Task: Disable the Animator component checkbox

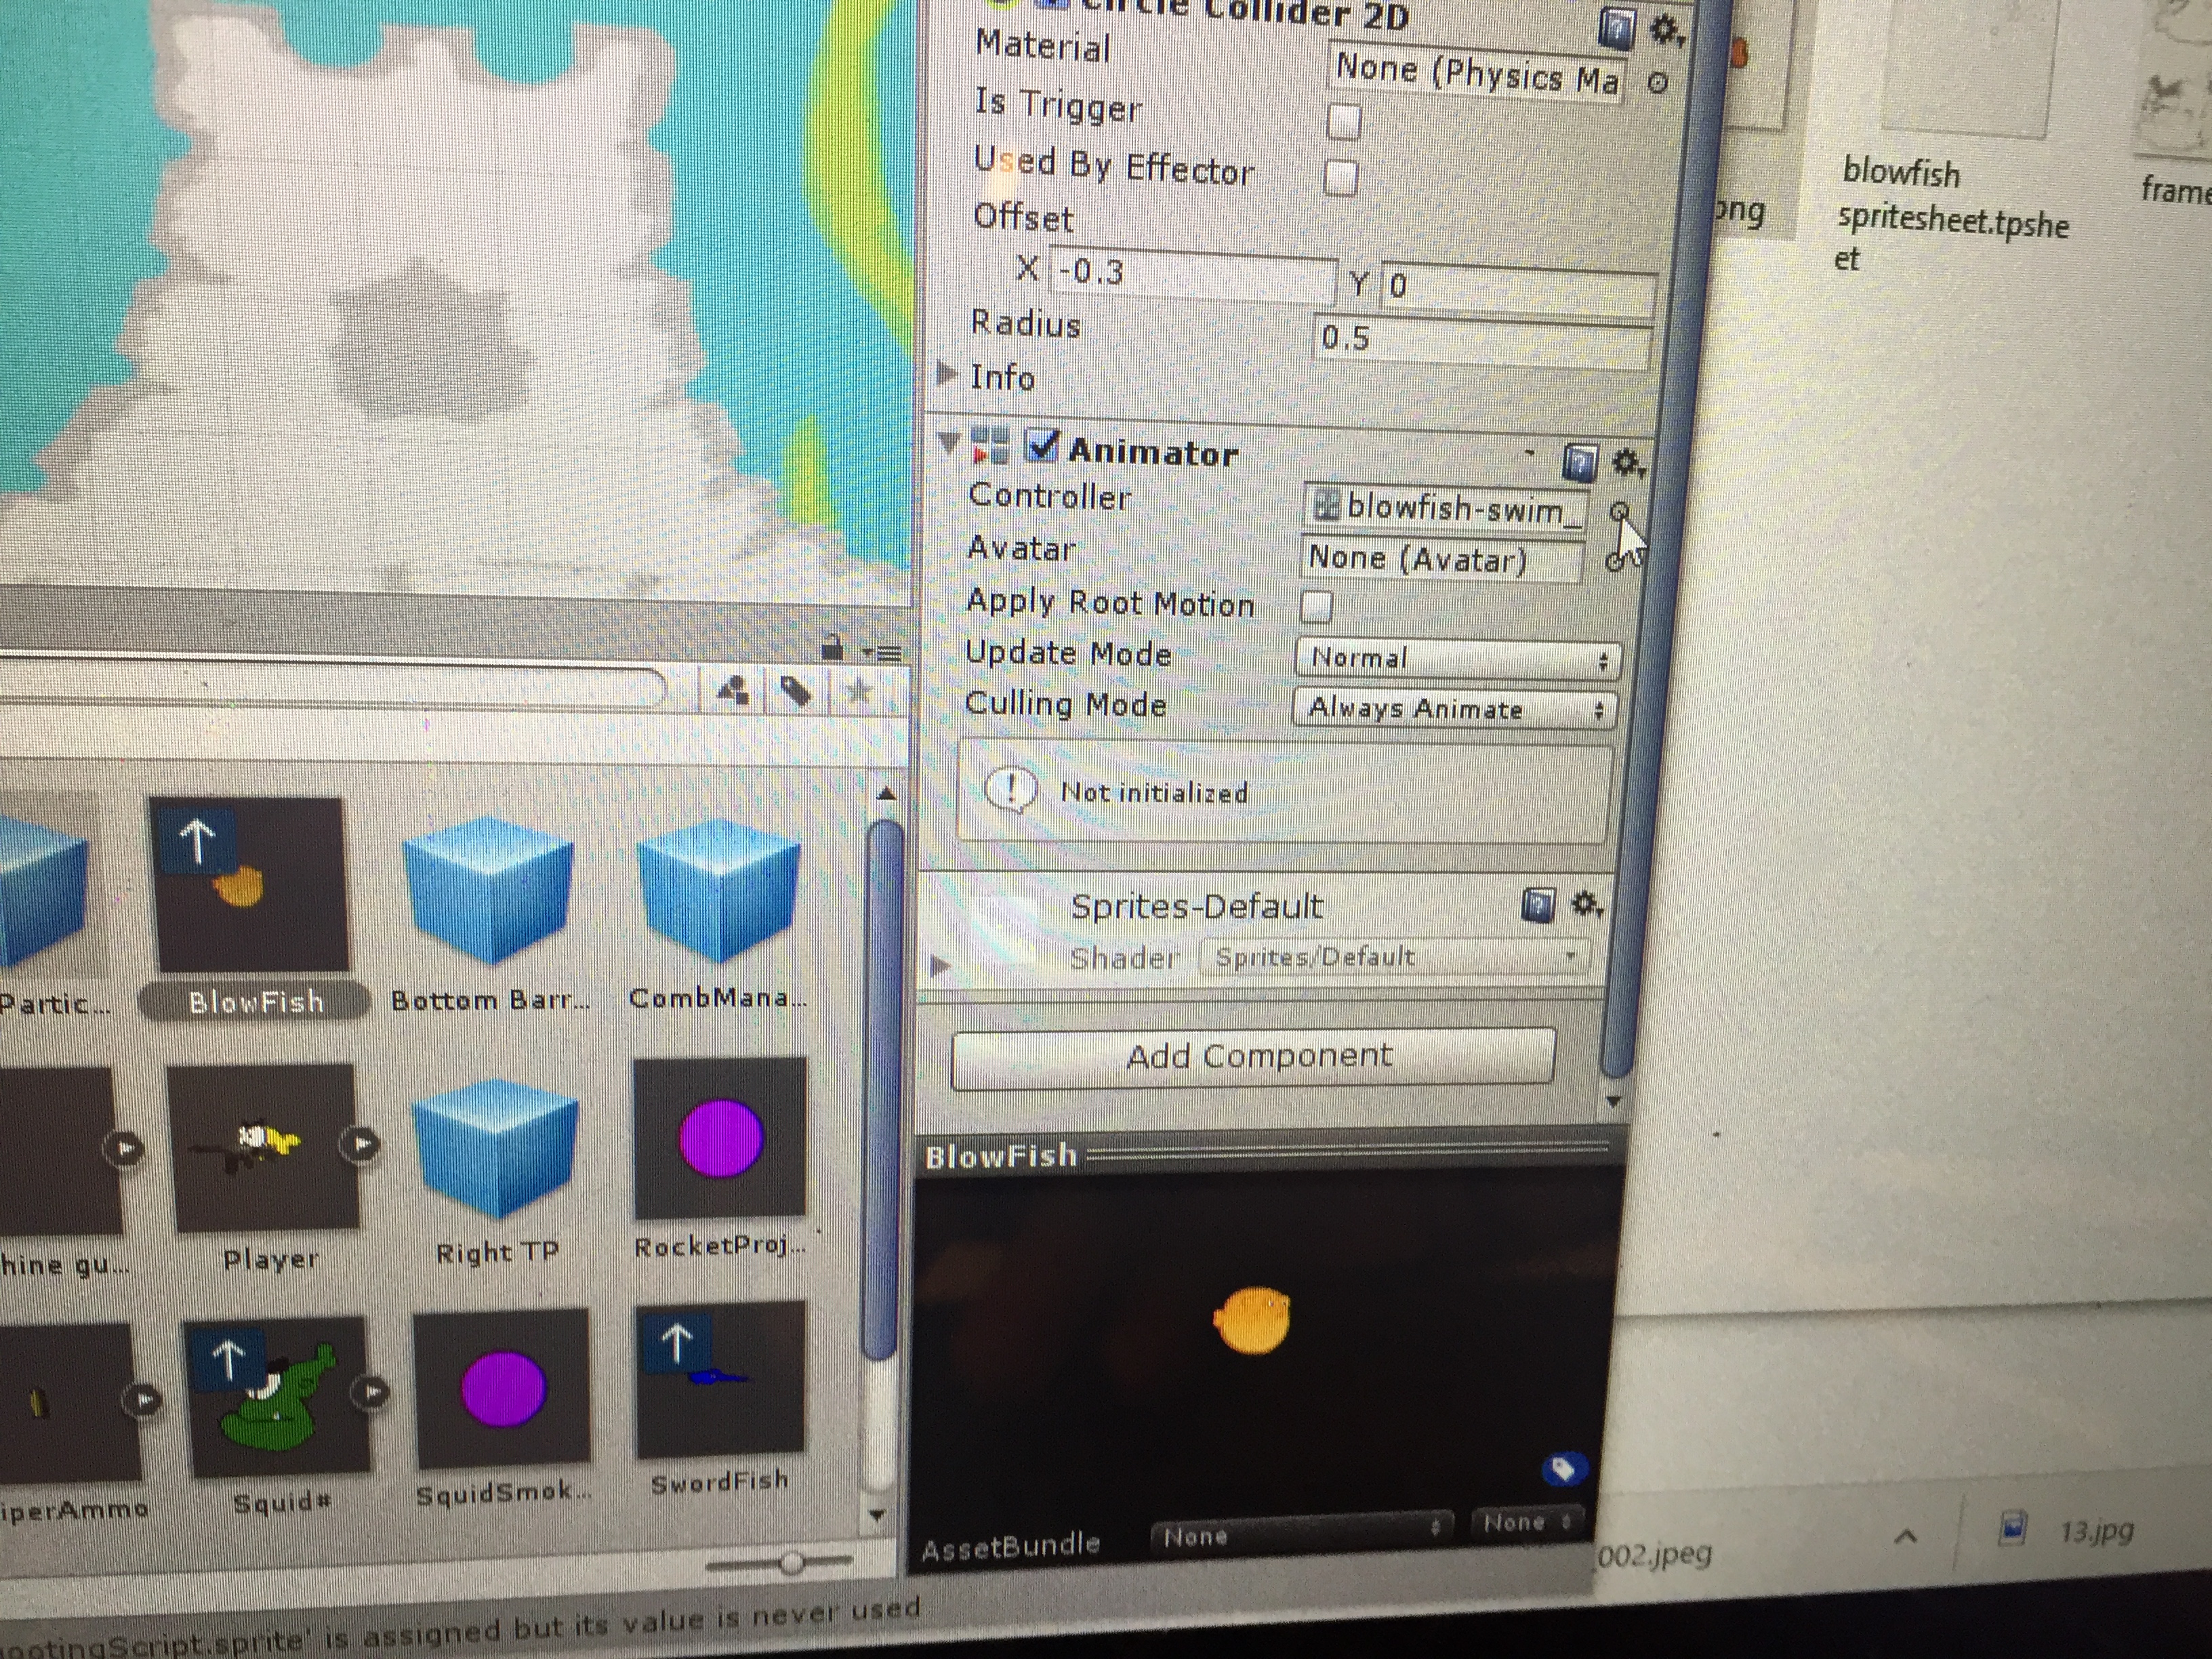Action: 1042,446
